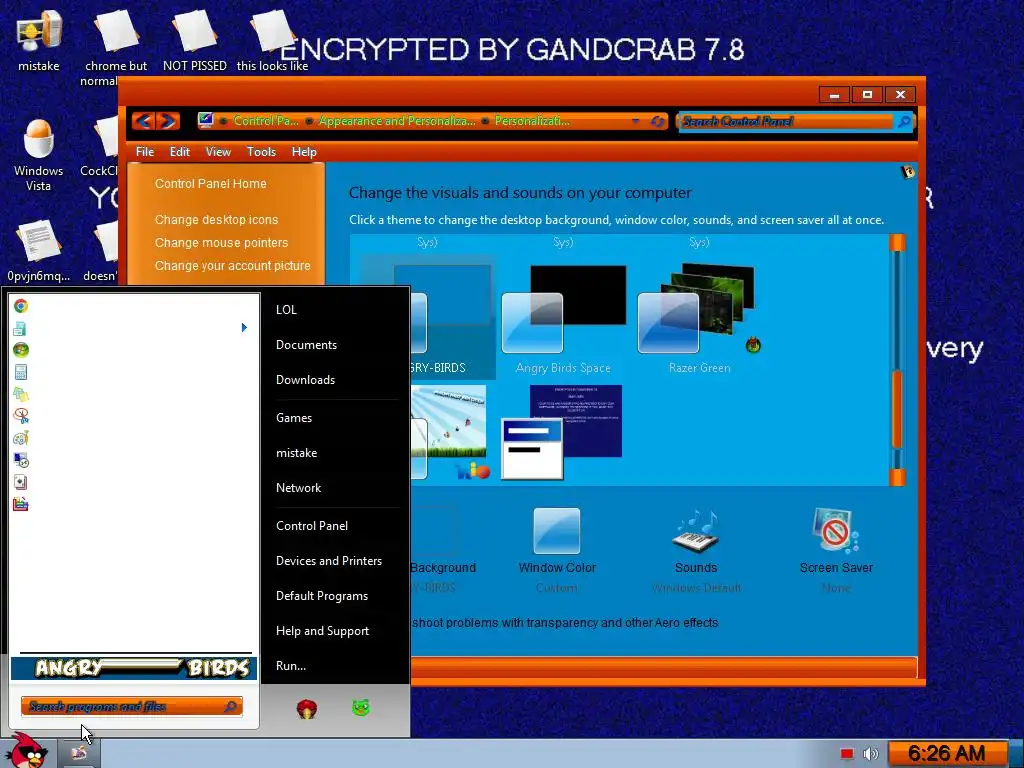
Task: Open Control Panel in Start menu
Action: (312, 526)
